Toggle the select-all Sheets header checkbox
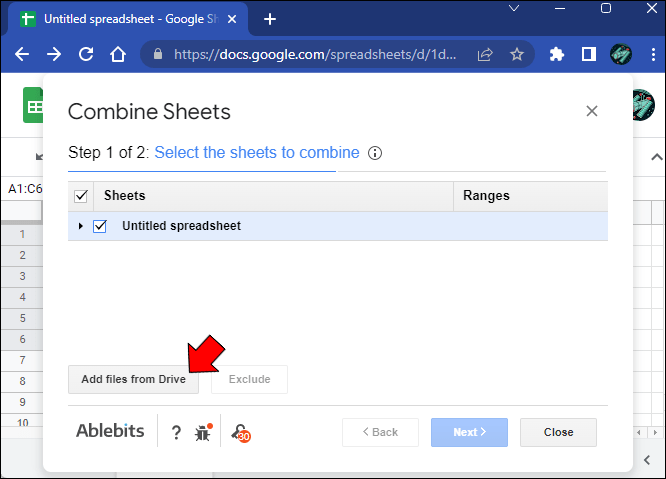 (x=81, y=196)
